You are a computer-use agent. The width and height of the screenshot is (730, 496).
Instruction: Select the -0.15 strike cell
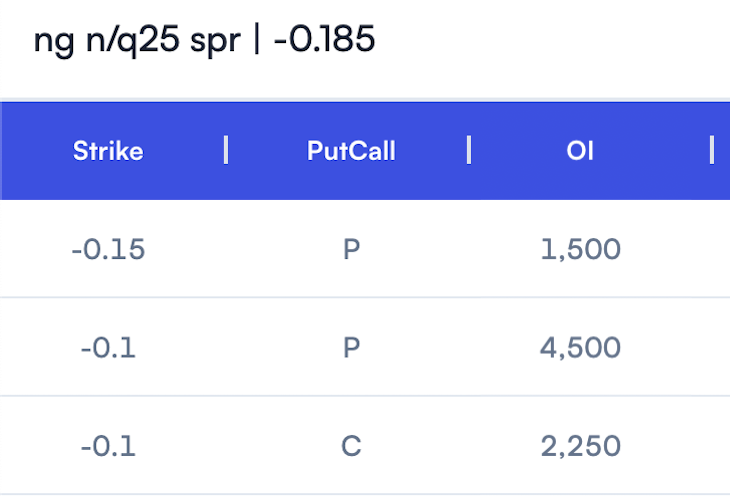[108, 249]
